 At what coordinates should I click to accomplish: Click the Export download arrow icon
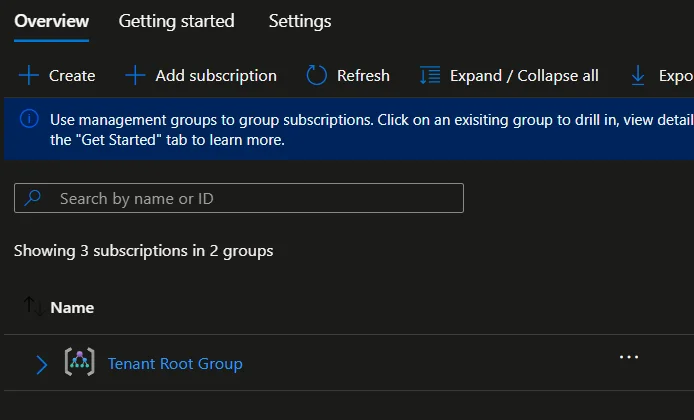click(638, 75)
